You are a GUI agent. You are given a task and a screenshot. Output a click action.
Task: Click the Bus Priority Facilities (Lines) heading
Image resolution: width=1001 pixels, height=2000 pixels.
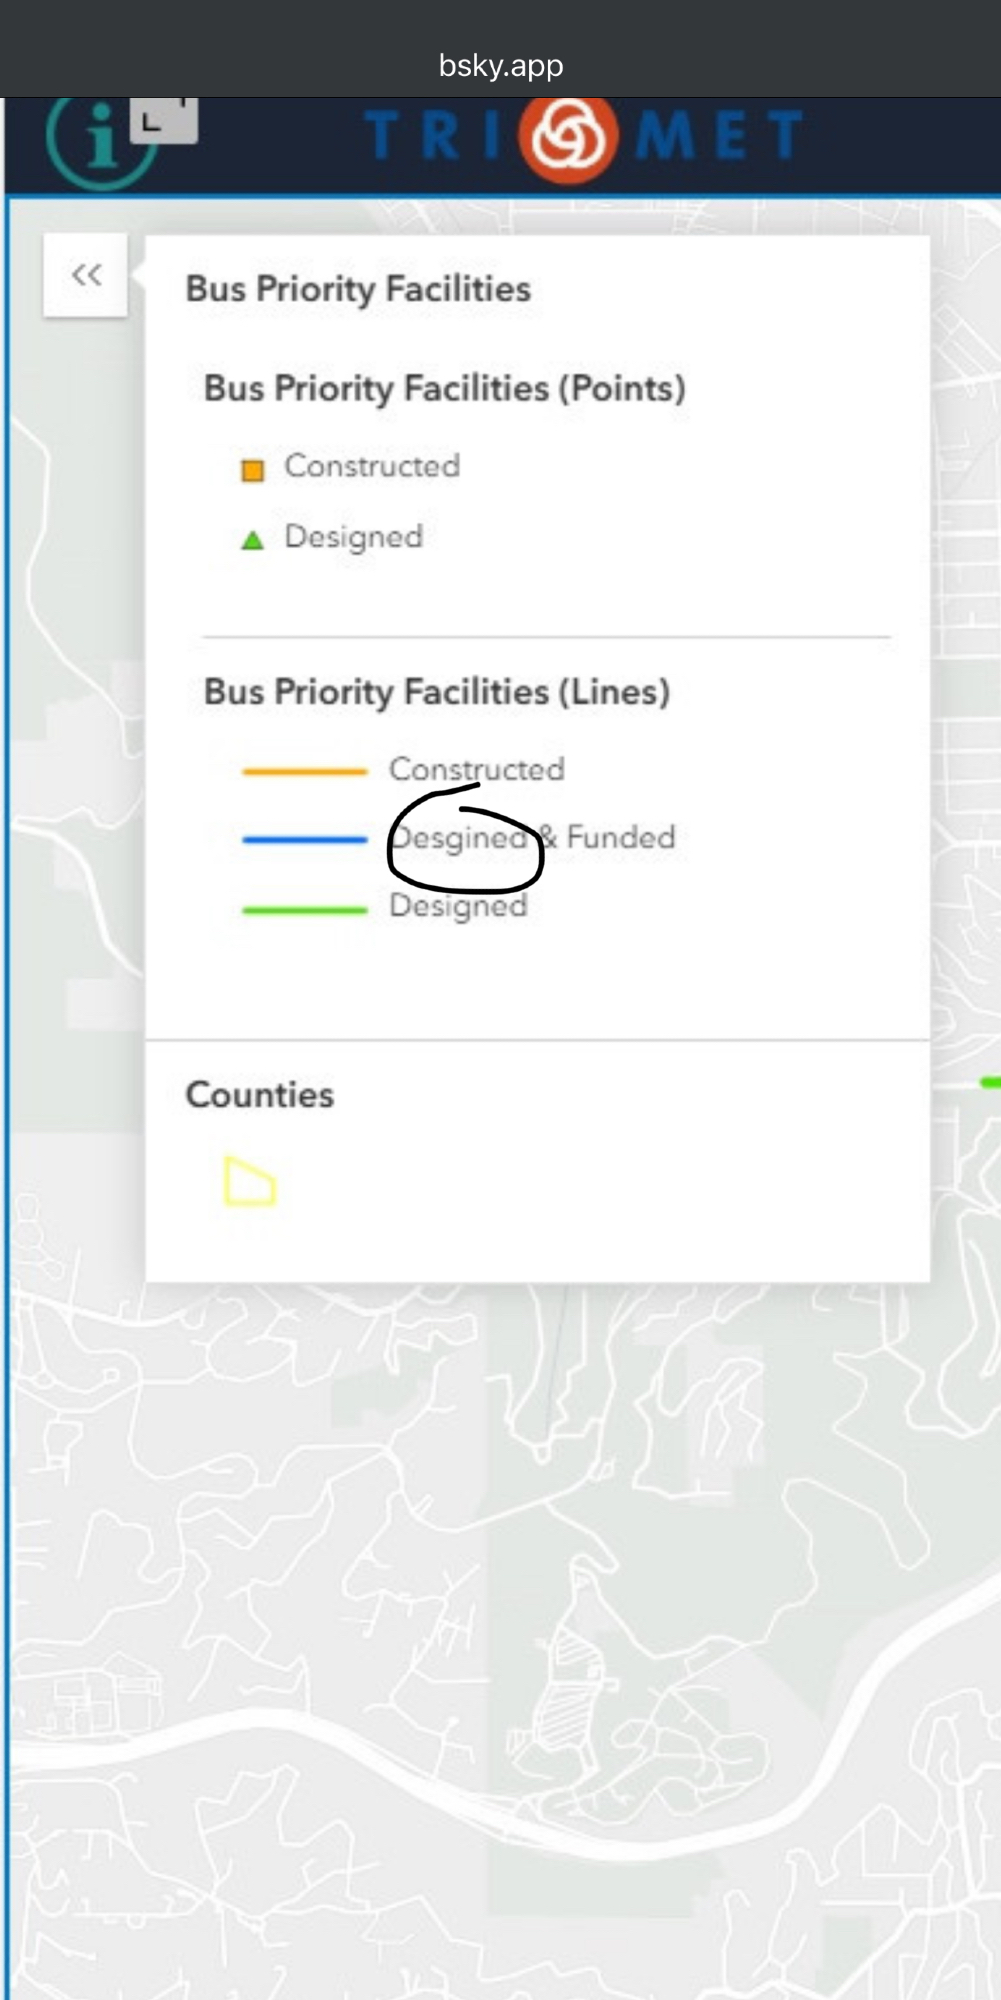pyautogui.click(x=437, y=692)
